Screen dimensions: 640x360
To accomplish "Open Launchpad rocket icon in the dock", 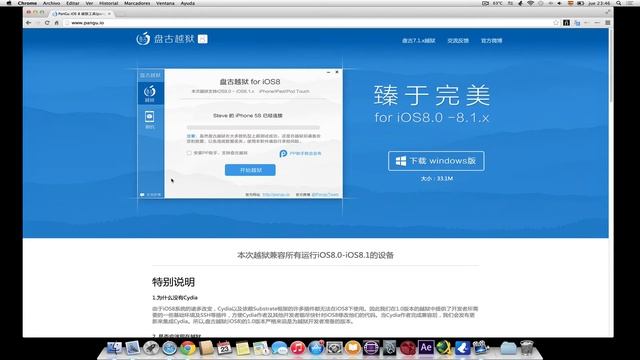I will point(151,348).
